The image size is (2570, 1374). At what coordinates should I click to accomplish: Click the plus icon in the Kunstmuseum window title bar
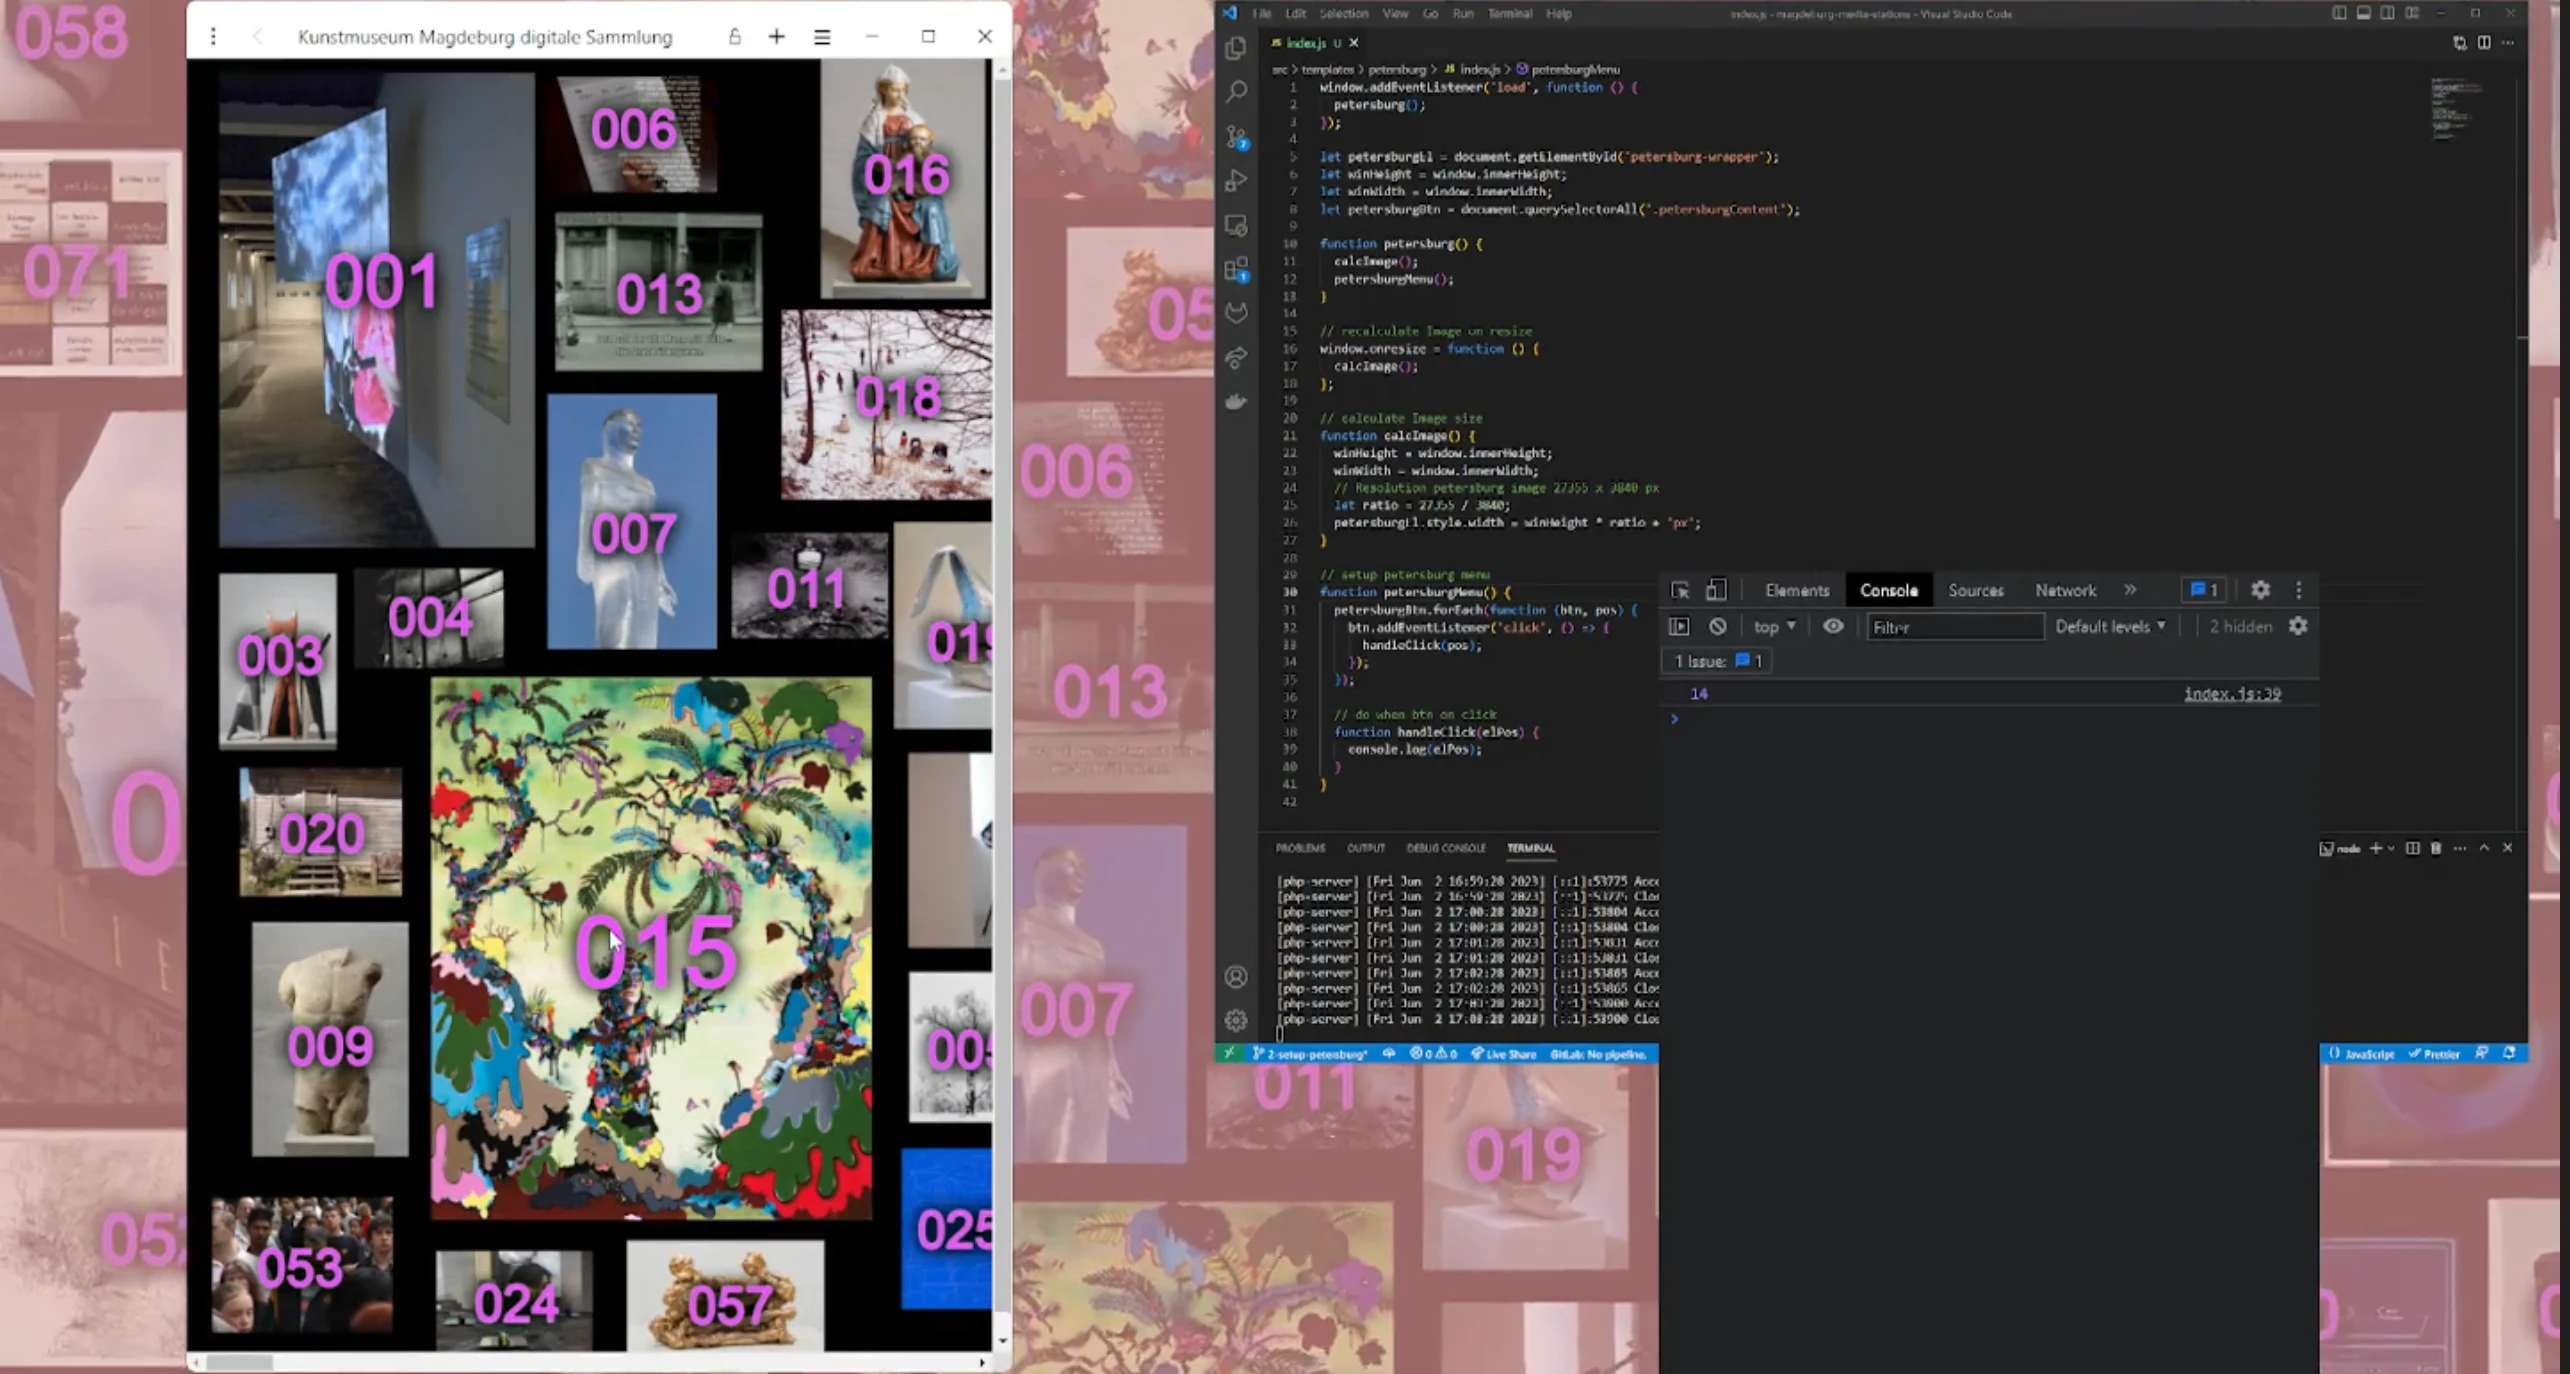point(777,37)
